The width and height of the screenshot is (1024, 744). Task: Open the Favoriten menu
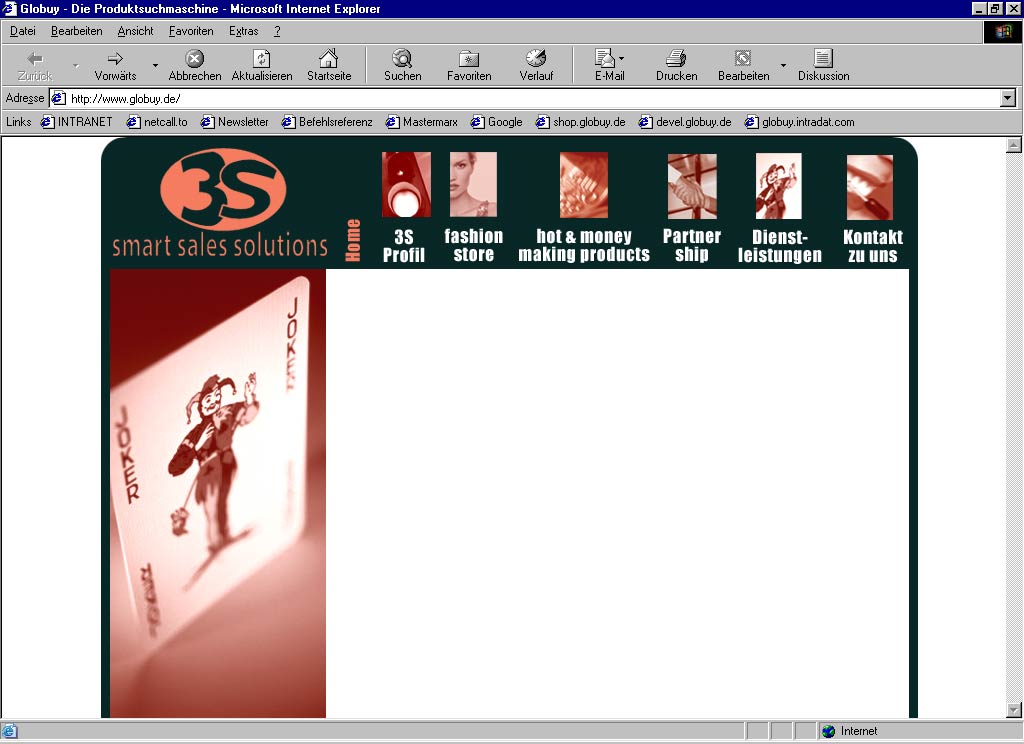pyautogui.click(x=191, y=31)
